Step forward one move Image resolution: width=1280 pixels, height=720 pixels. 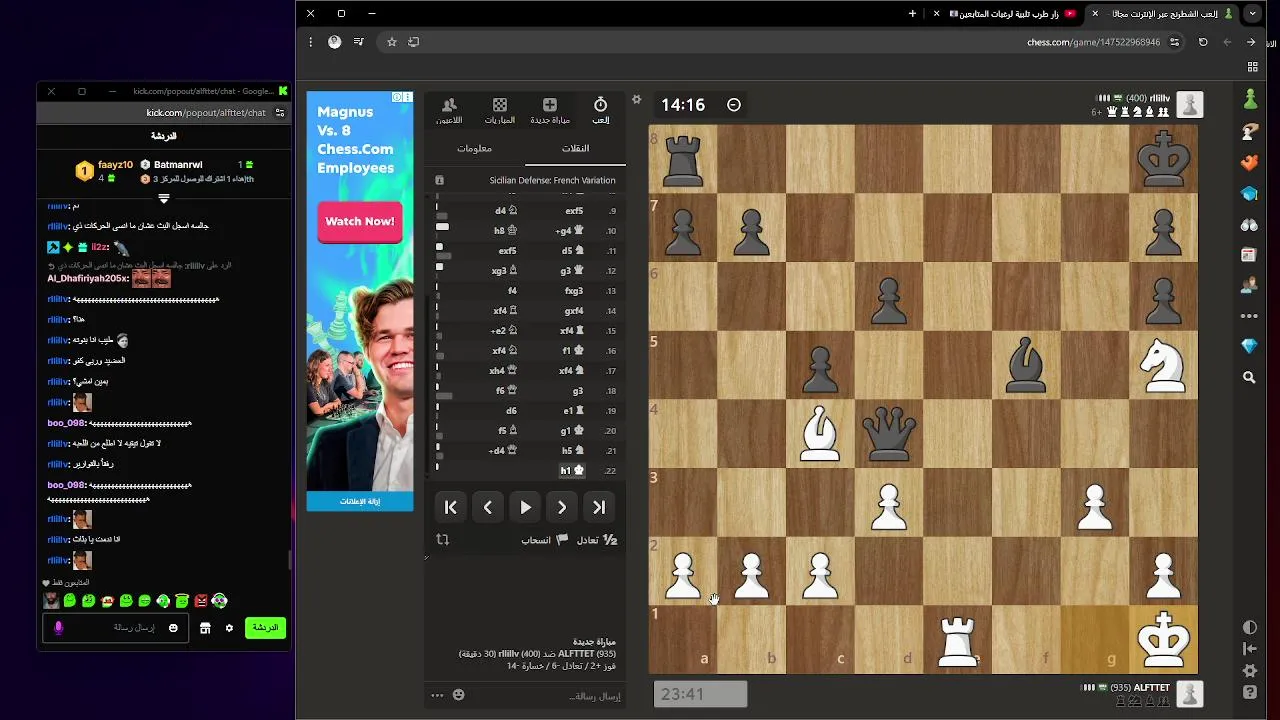pos(562,507)
